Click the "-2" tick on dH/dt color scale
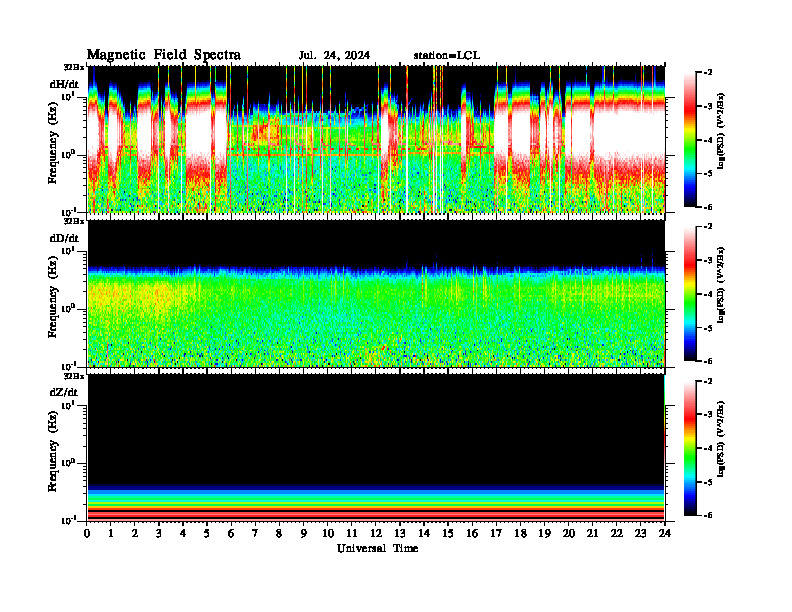792x612 pixels. coord(709,72)
